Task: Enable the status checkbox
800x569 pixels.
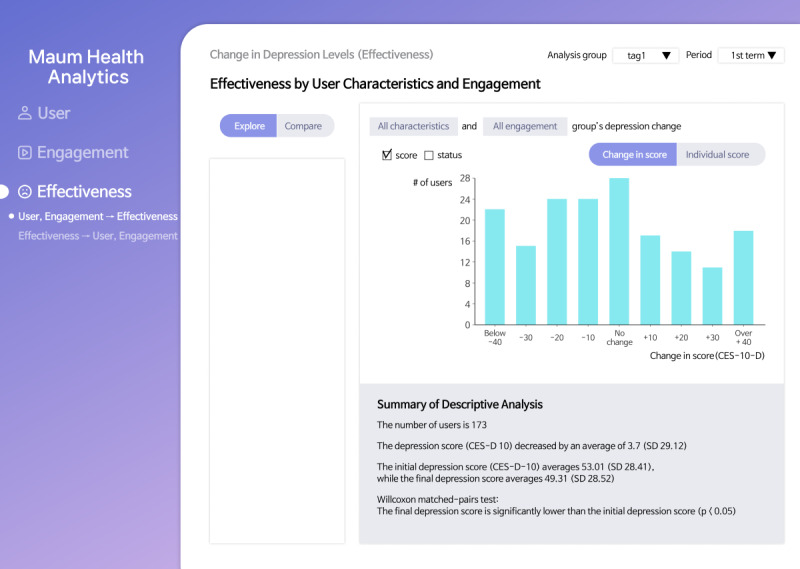Action: click(x=429, y=155)
